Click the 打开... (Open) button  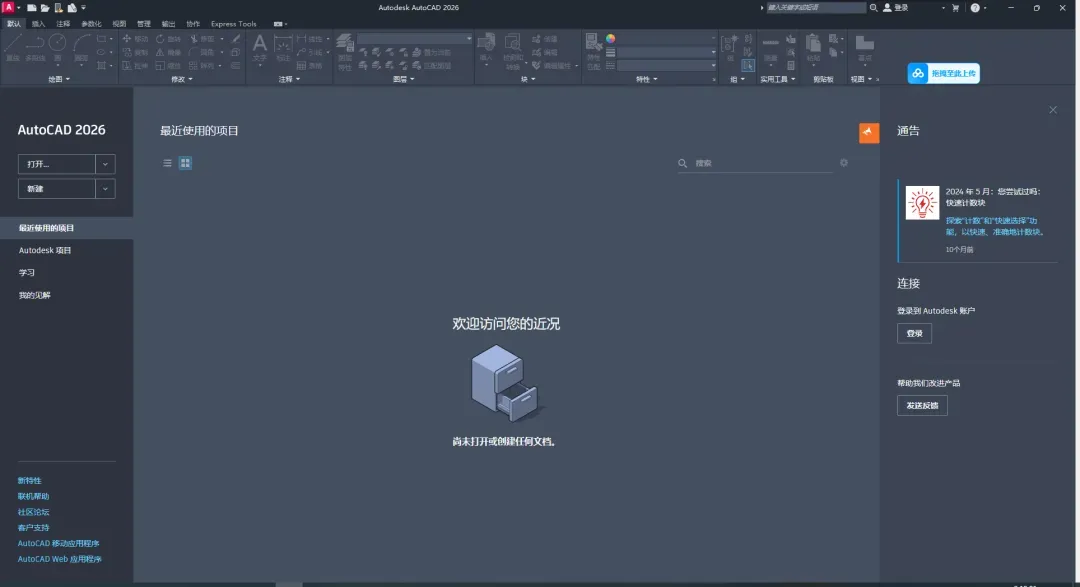(x=56, y=164)
